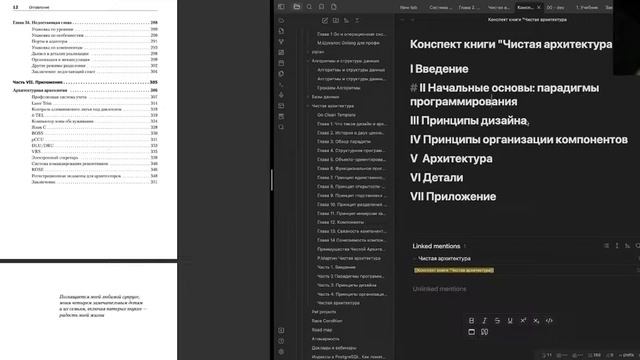
Task: Apply strikethrough from floating format toolbar
Action: (497, 321)
